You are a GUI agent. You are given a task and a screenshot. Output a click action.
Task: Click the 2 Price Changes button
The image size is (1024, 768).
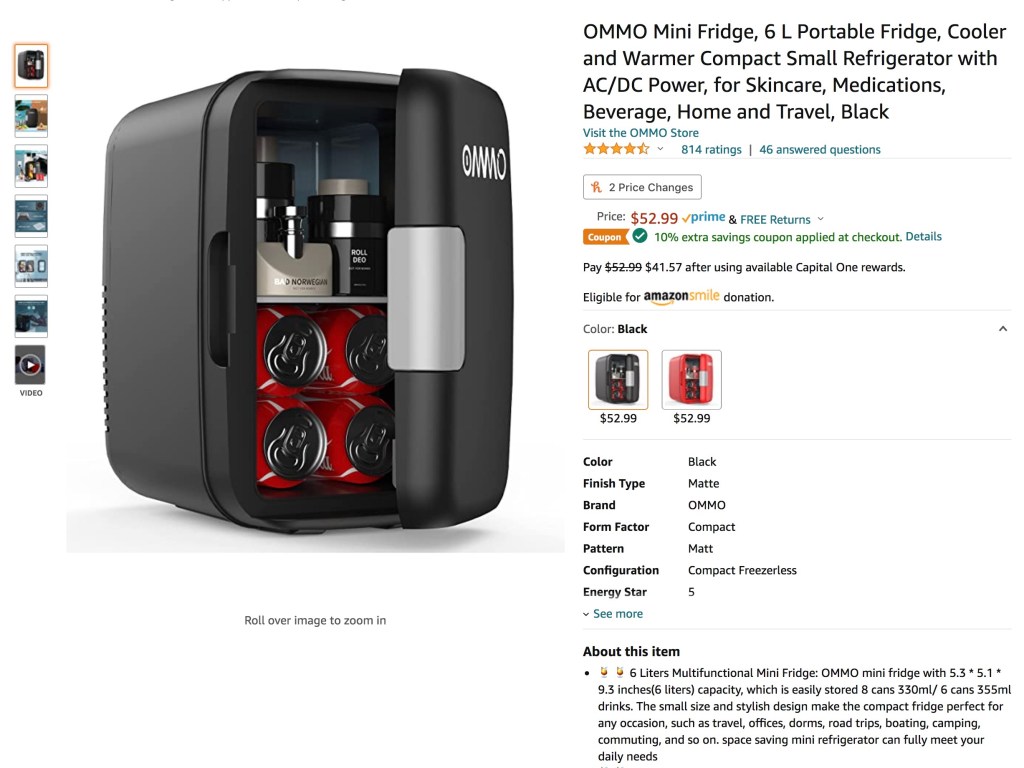point(642,187)
